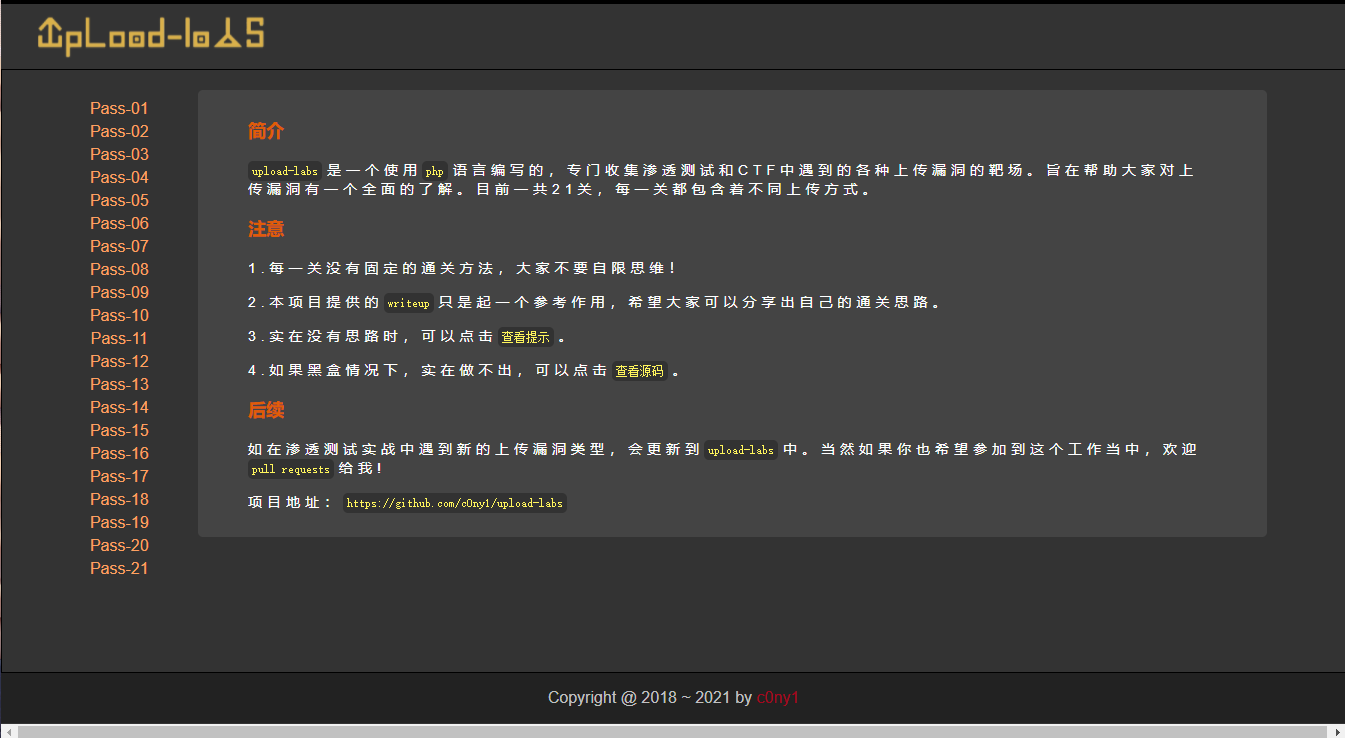Click the horizontal scrollbar at the bottom
The image size is (1345, 738).
coord(672,731)
